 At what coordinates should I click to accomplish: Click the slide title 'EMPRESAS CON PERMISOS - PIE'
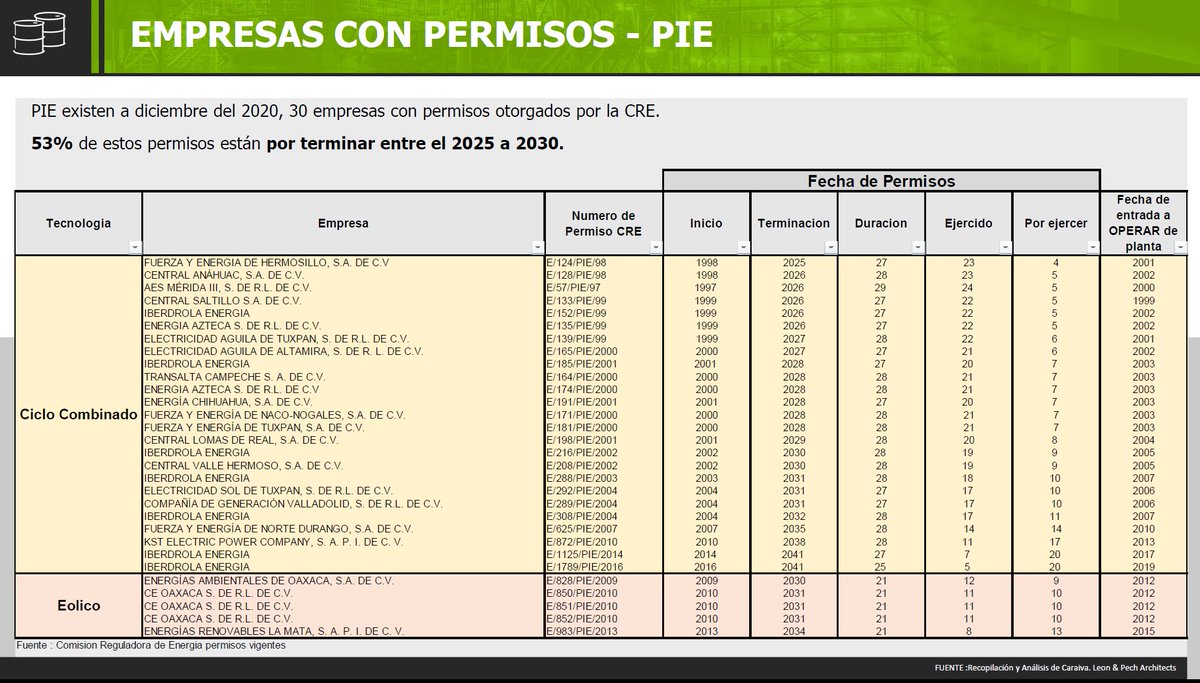pos(420,36)
